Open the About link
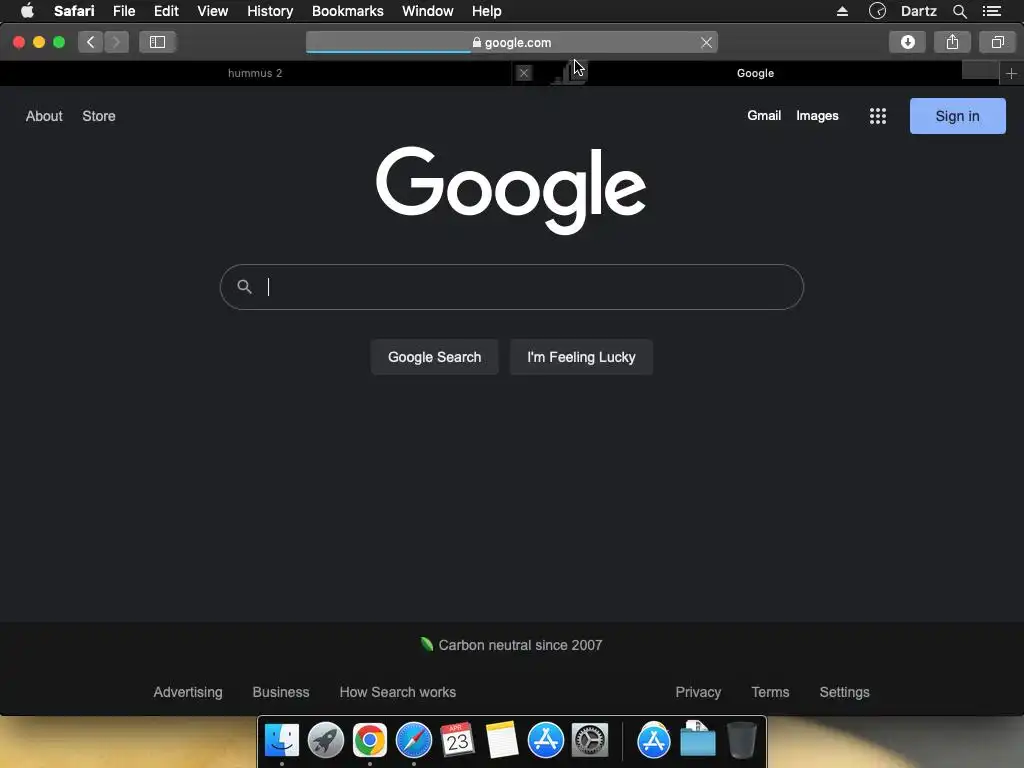 coord(44,116)
